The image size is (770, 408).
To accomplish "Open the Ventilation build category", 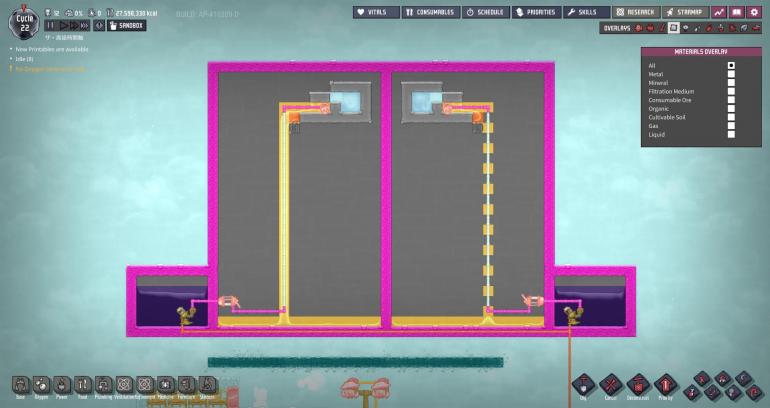I will 124,386.
